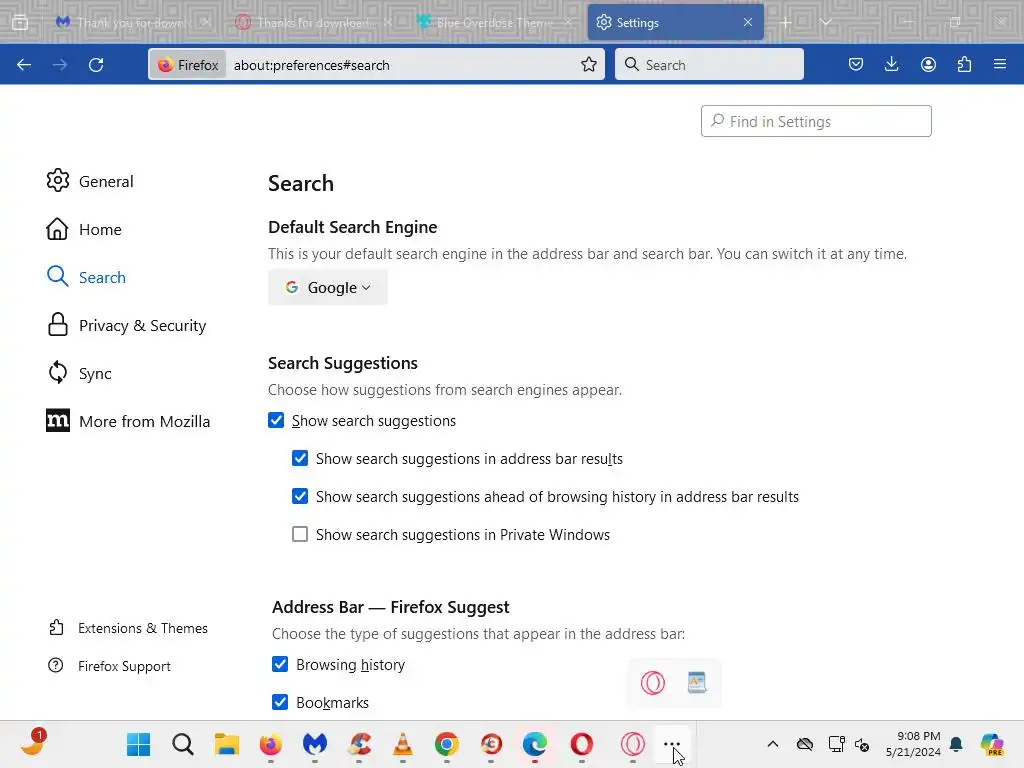Viewport: 1024px width, 768px height.
Task: Toggle suggestions in address bar results checkbox
Action: 300,458
